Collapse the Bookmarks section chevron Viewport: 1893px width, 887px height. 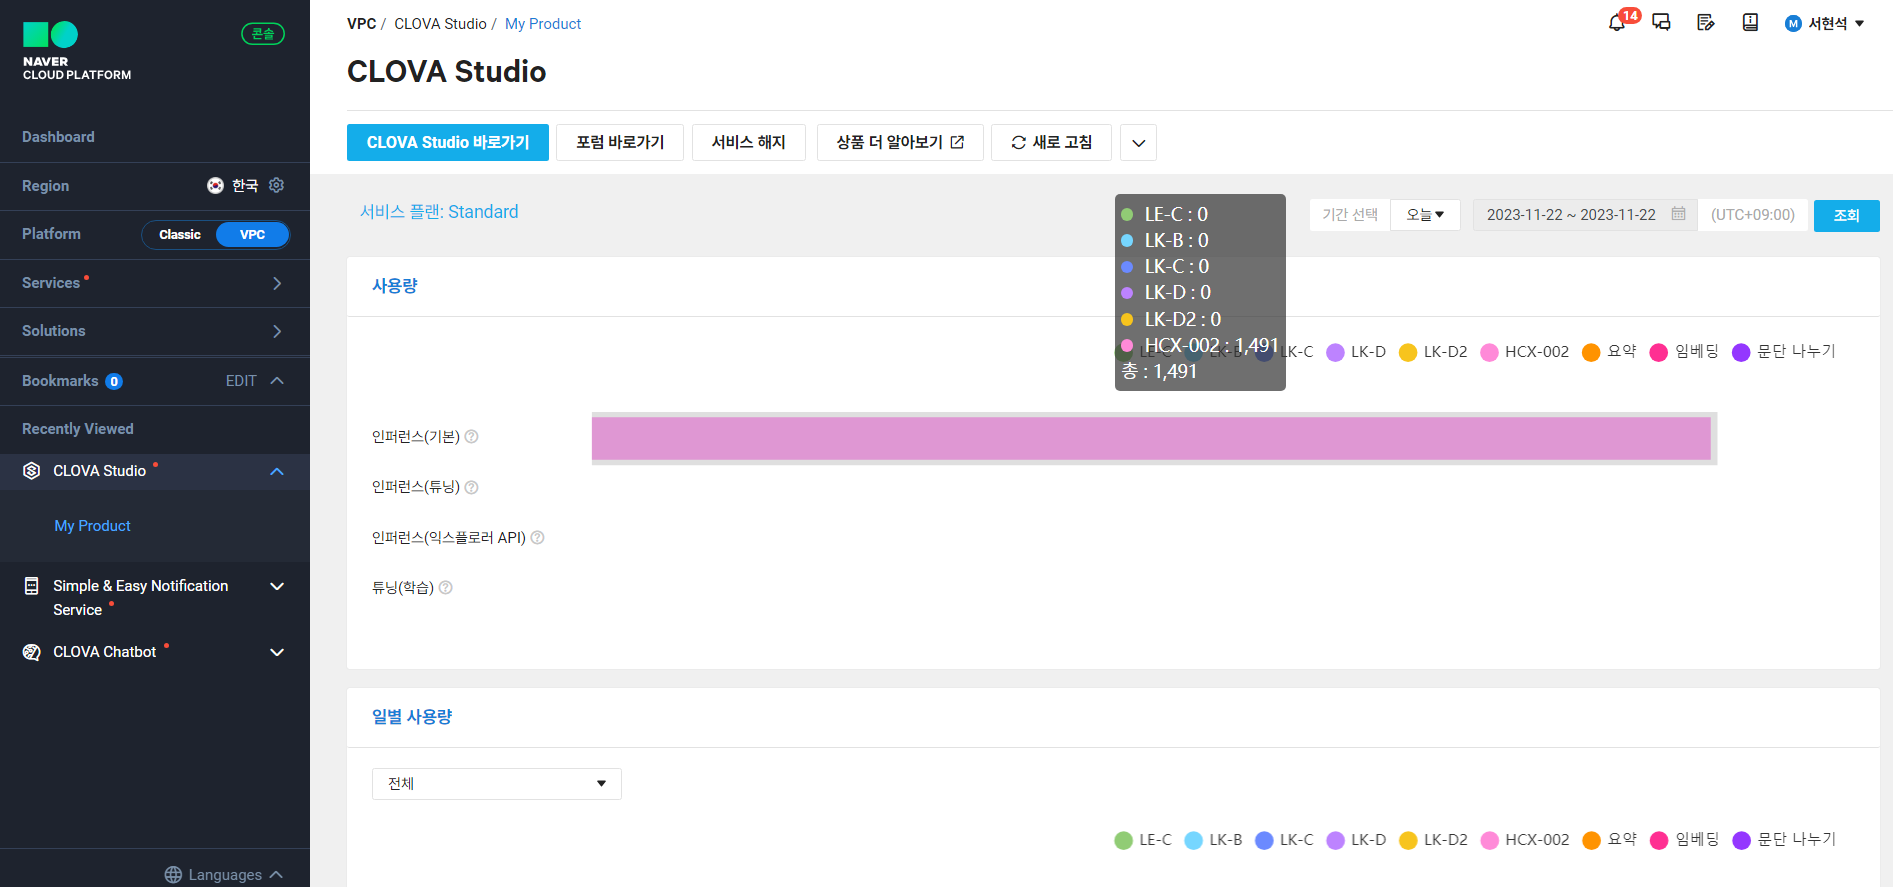[x=277, y=381]
